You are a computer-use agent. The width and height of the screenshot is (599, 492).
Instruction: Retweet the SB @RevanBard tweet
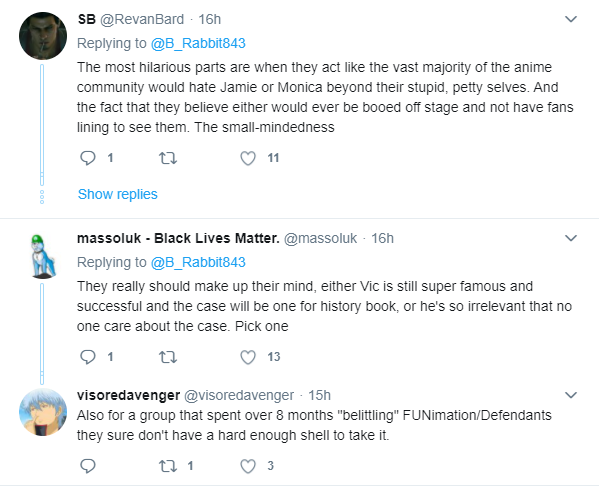coord(168,158)
